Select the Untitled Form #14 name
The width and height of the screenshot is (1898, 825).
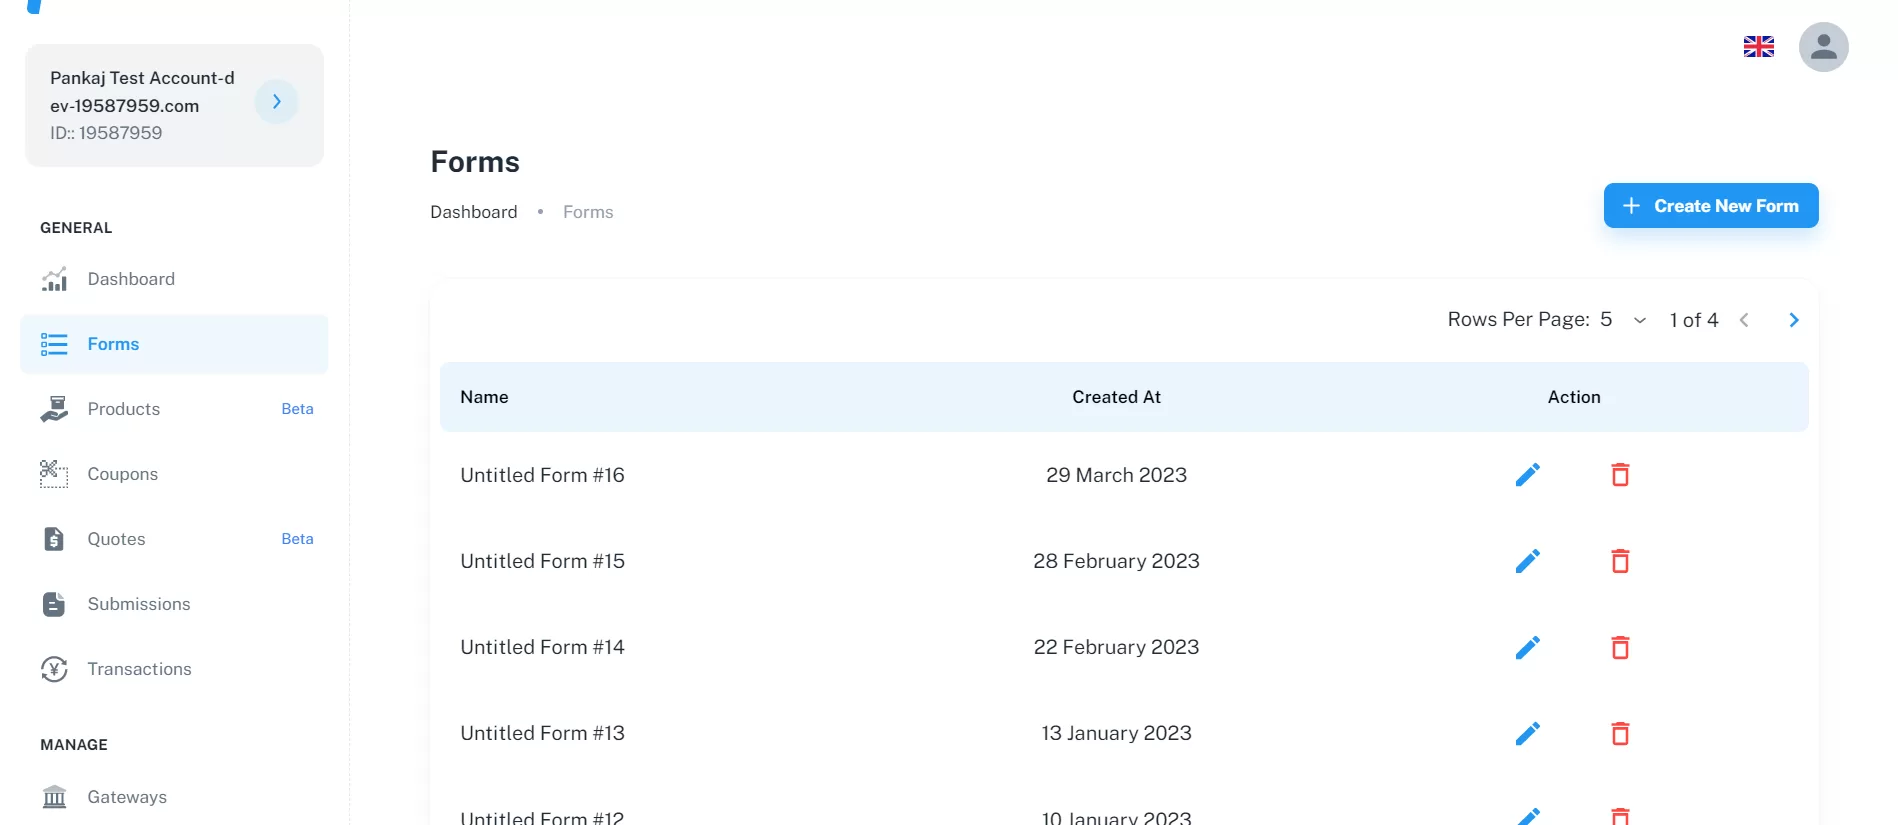coord(542,647)
